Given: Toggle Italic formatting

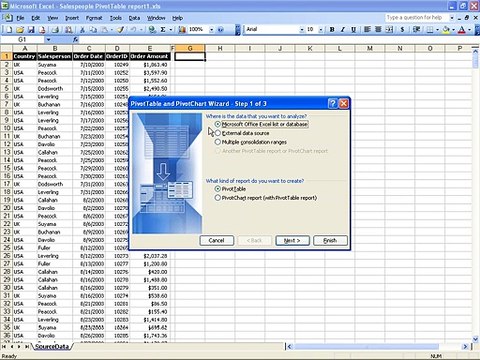Looking at the screenshot, I should click(x=343, y=30).
